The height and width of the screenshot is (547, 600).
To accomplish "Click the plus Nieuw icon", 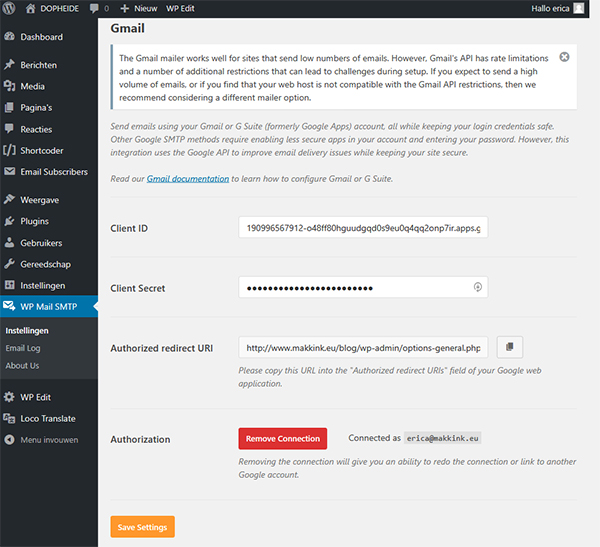I will point(124,8).
